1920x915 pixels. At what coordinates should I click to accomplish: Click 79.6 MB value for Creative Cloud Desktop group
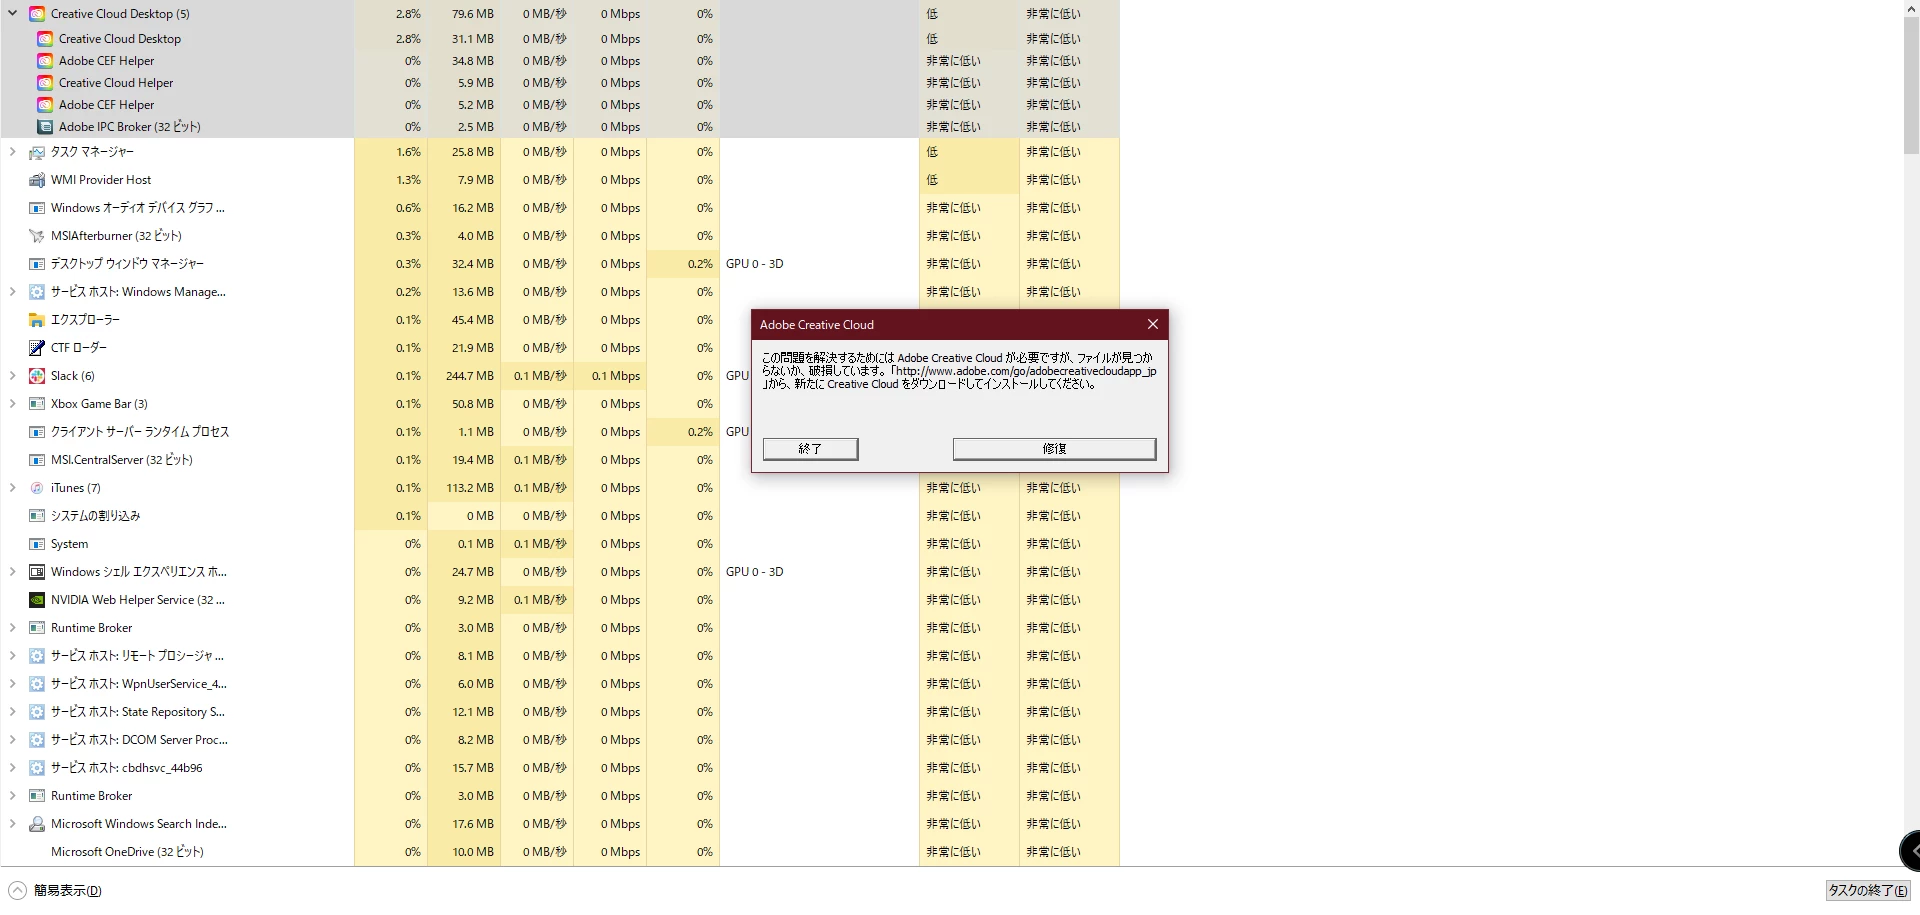[x=472, y=14]
